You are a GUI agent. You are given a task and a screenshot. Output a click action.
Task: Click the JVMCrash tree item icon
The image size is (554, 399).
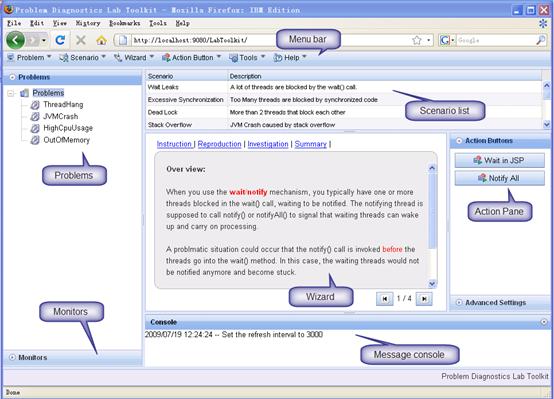coord(35,116)
